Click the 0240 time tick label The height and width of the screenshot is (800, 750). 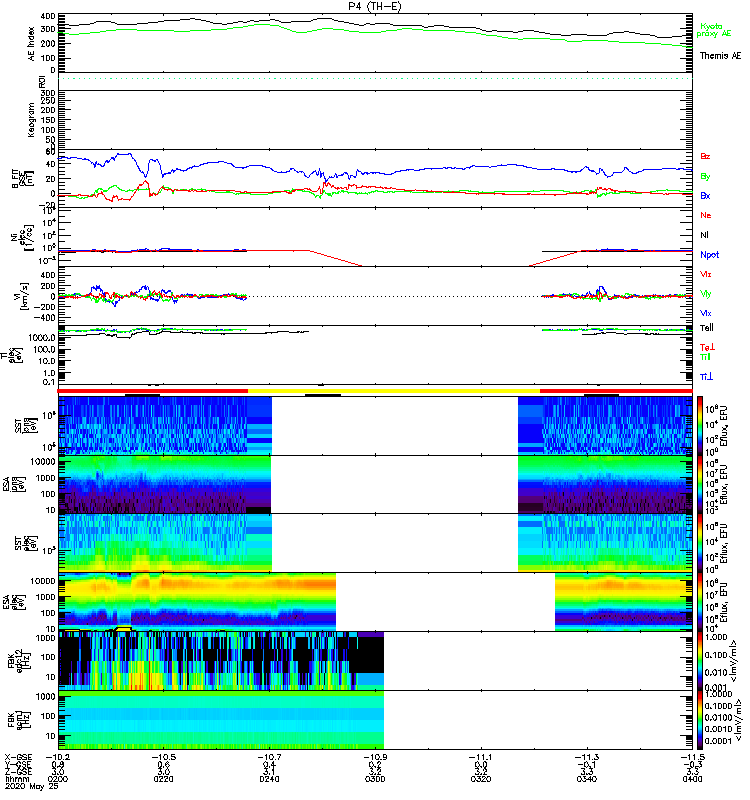pos(269,779)
